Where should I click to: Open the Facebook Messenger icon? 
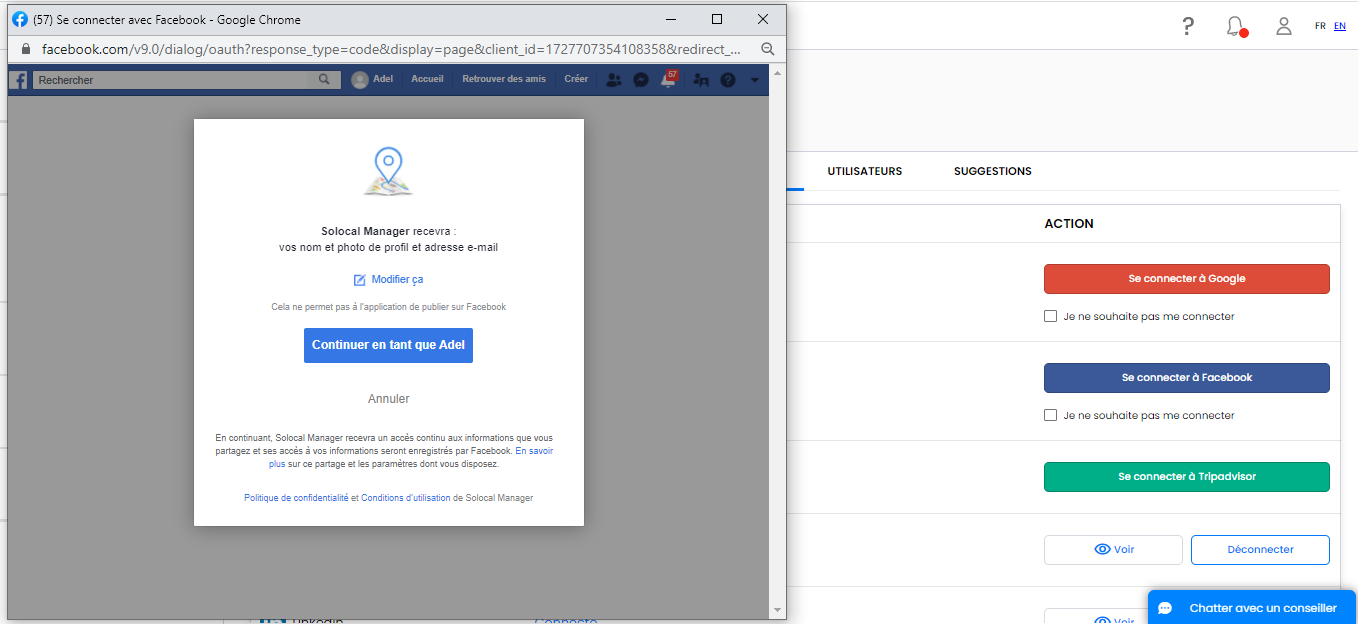pos(642,80)
